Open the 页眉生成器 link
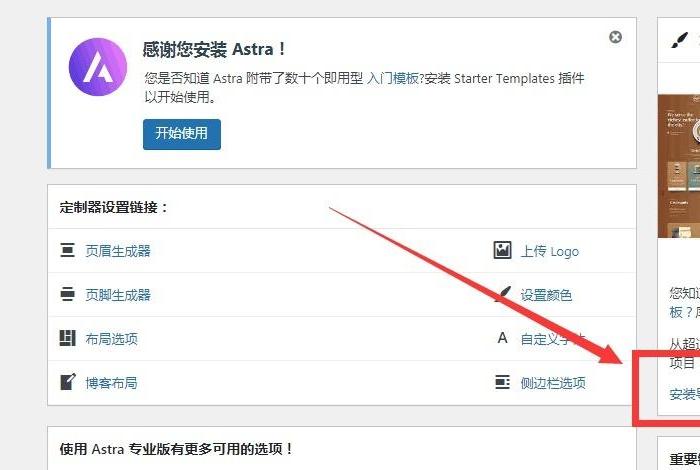 [118, 251]
